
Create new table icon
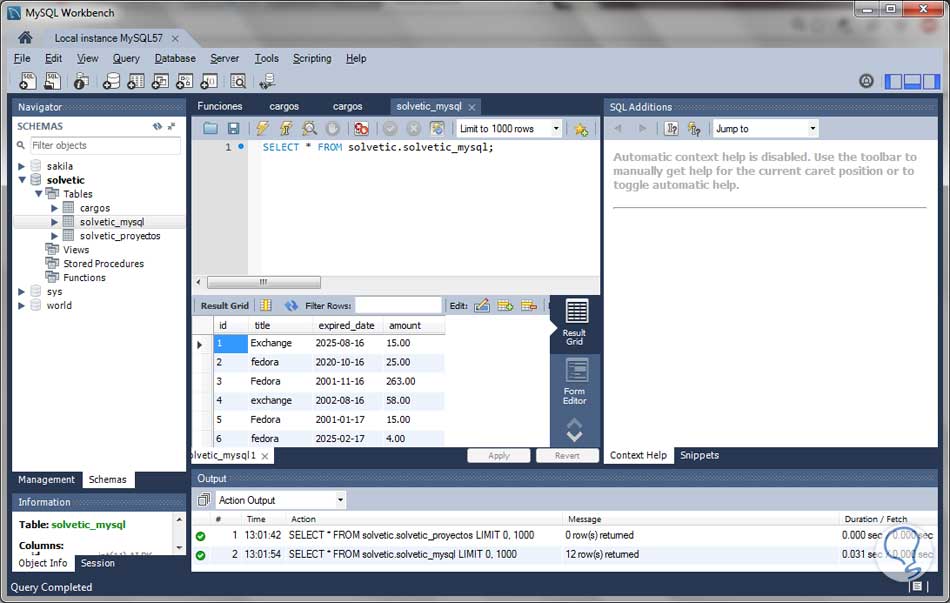pyautogui.click(x=136, y=81)
